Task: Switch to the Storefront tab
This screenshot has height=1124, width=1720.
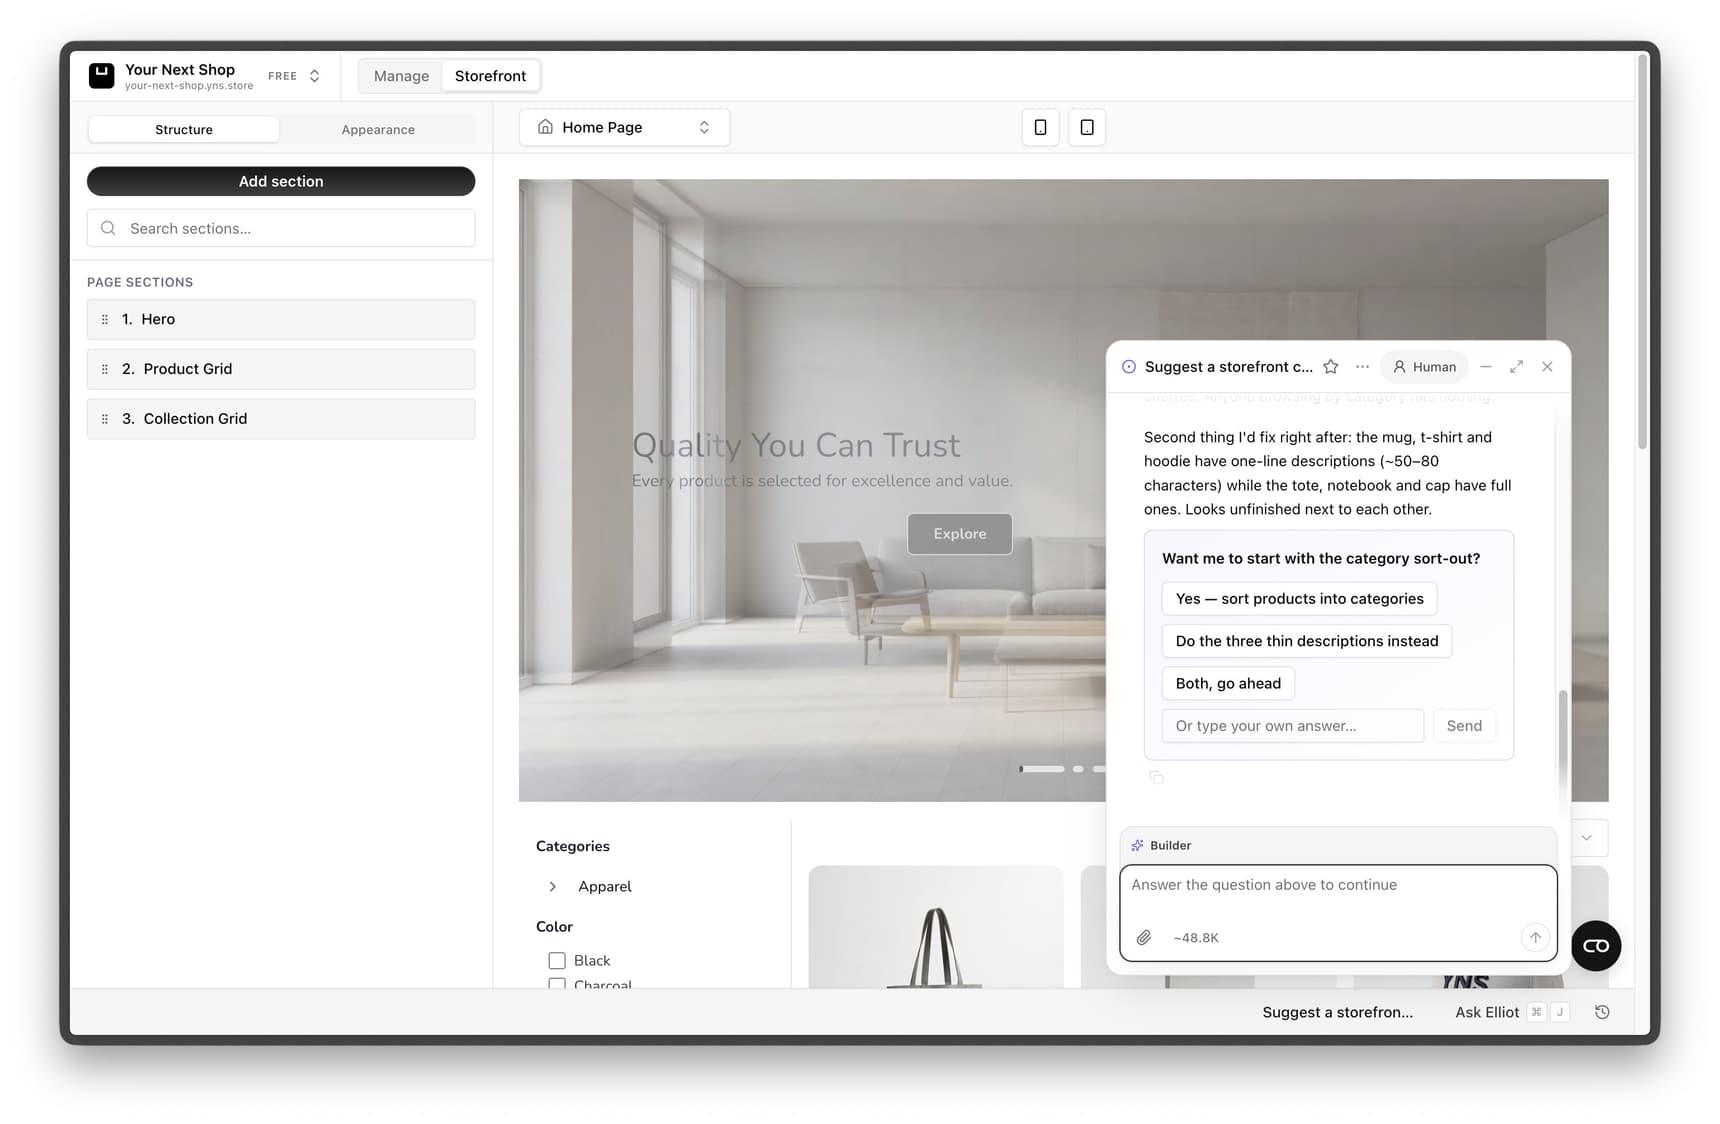Action: tap(490, 76)
